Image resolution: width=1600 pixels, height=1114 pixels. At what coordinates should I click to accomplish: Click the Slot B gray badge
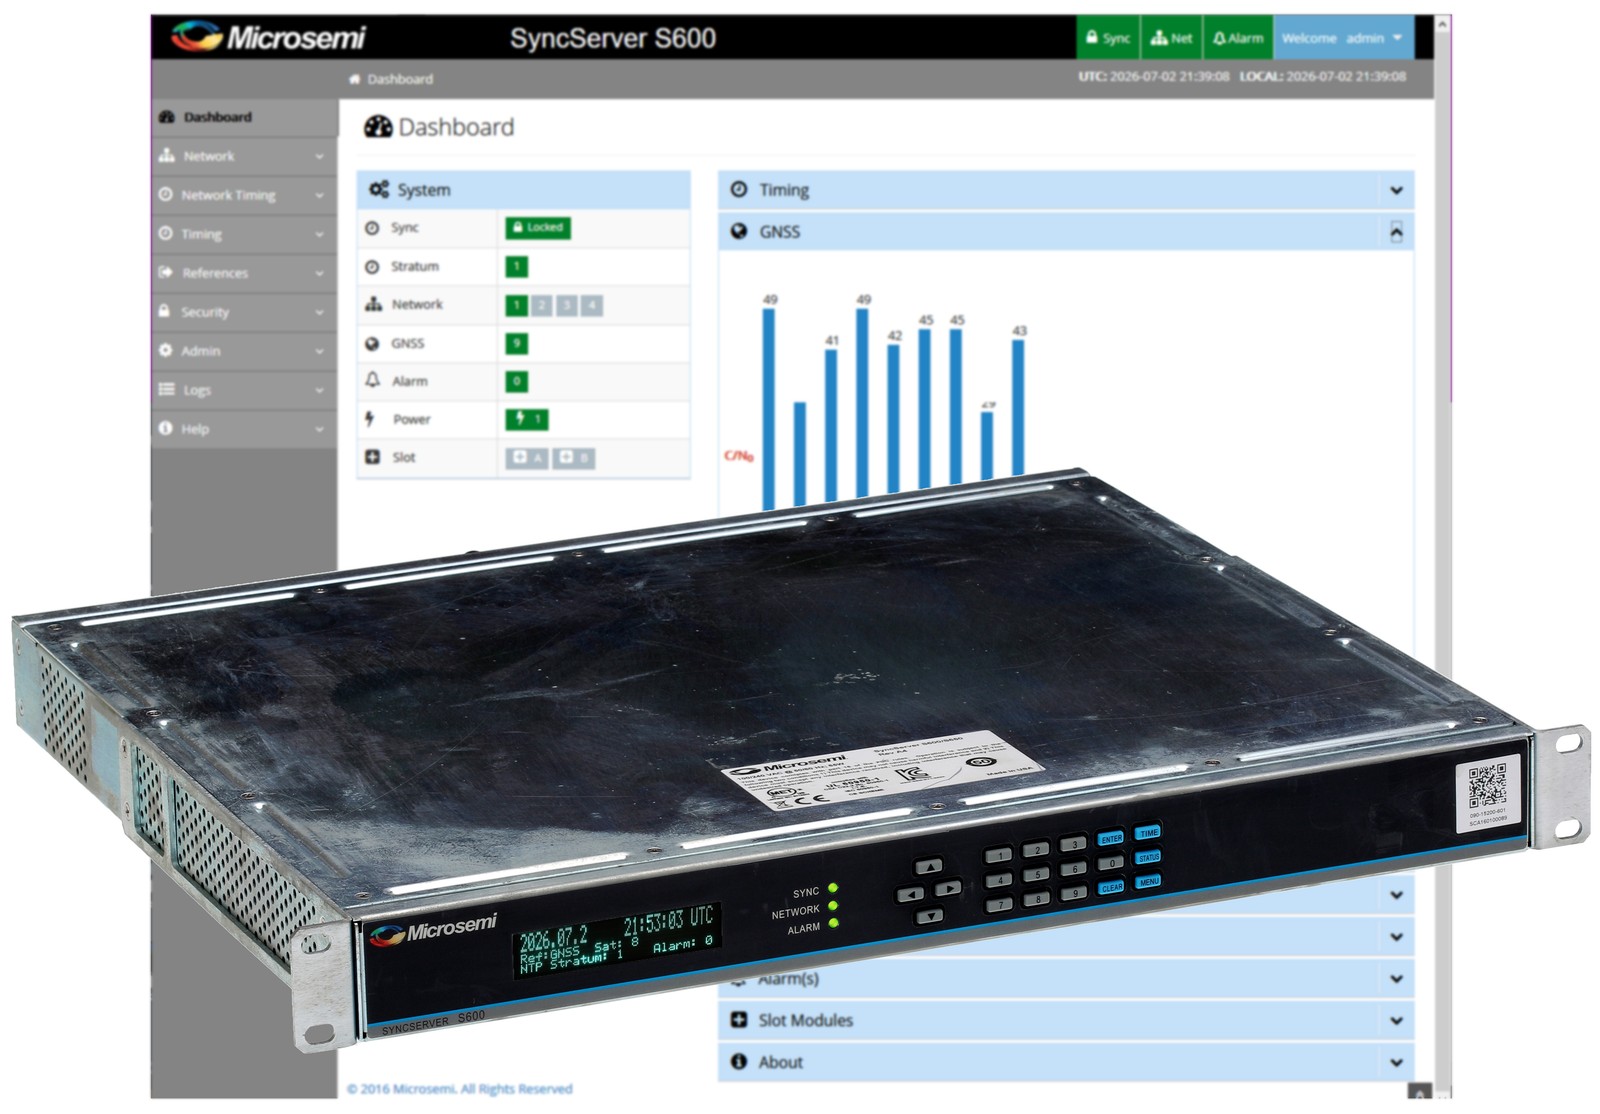pos(574,458)
